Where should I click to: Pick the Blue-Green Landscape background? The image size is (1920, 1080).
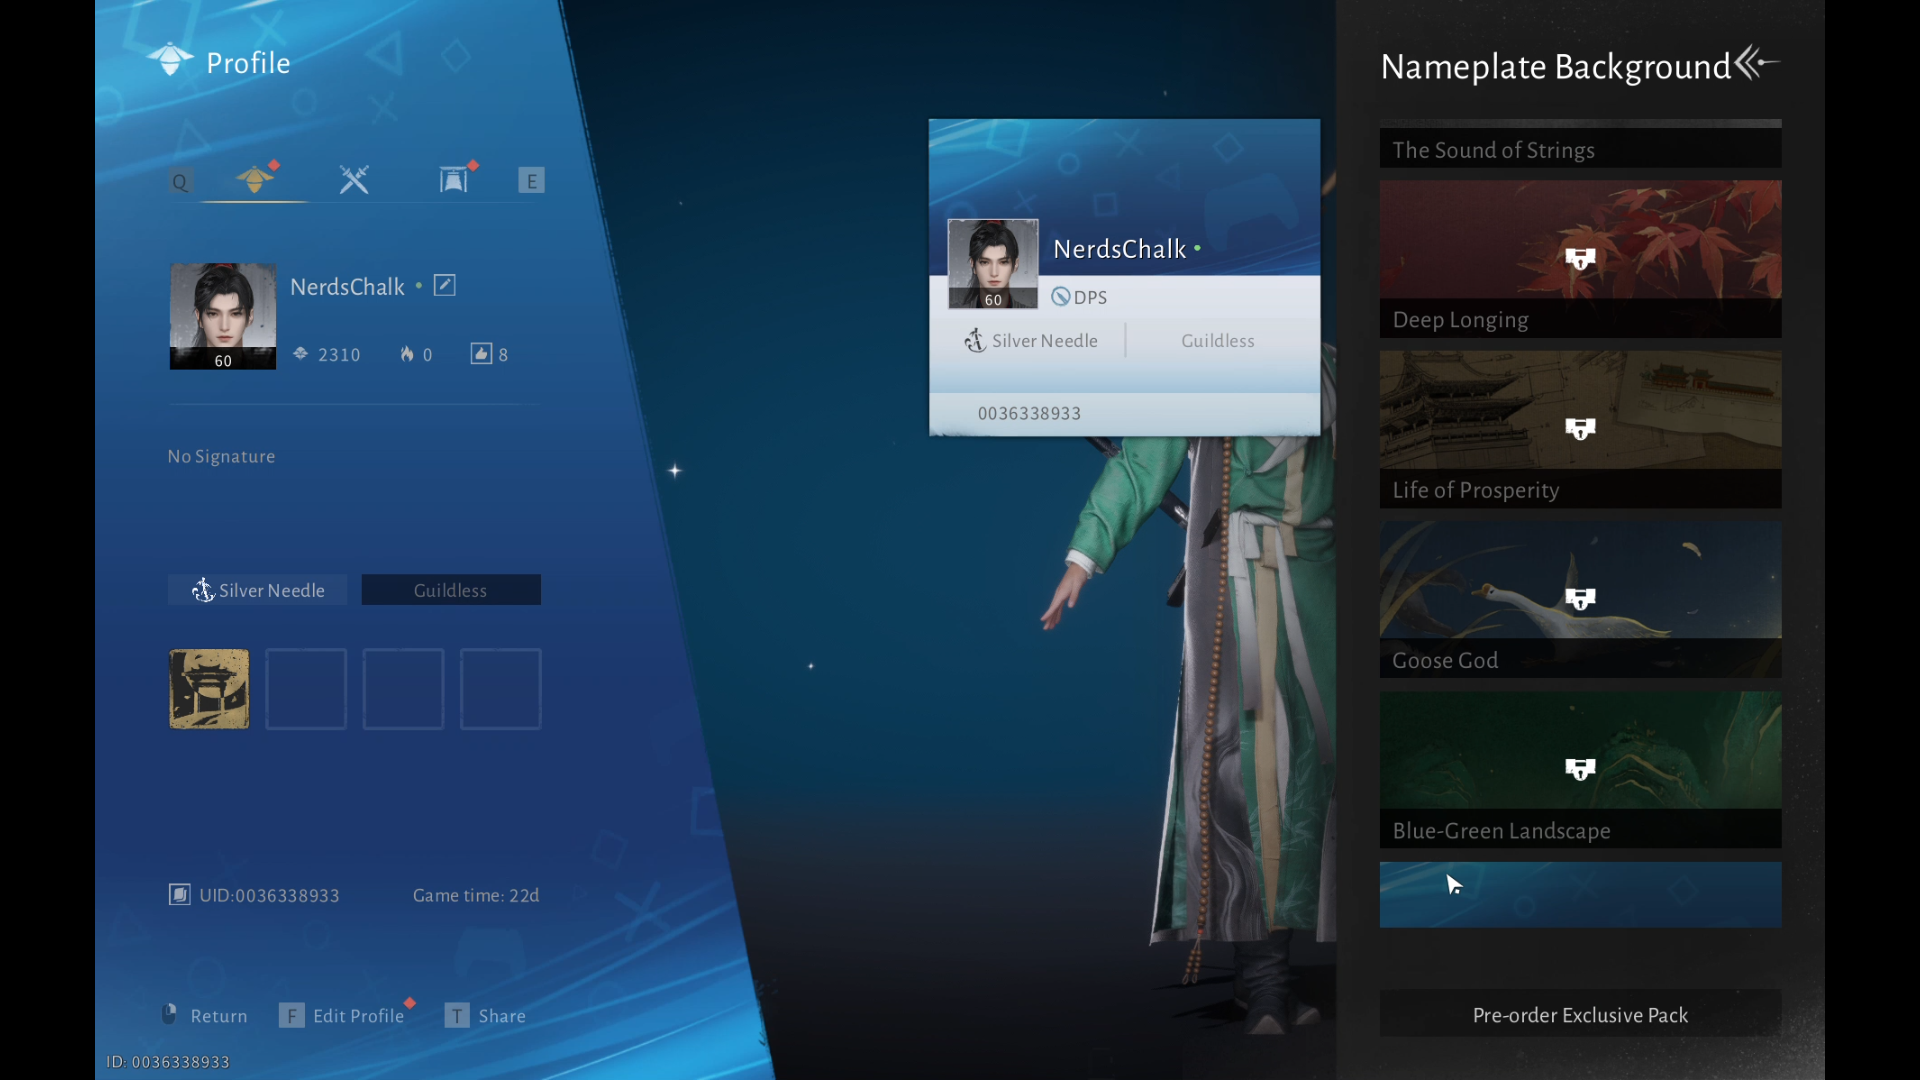point(1580,768)
